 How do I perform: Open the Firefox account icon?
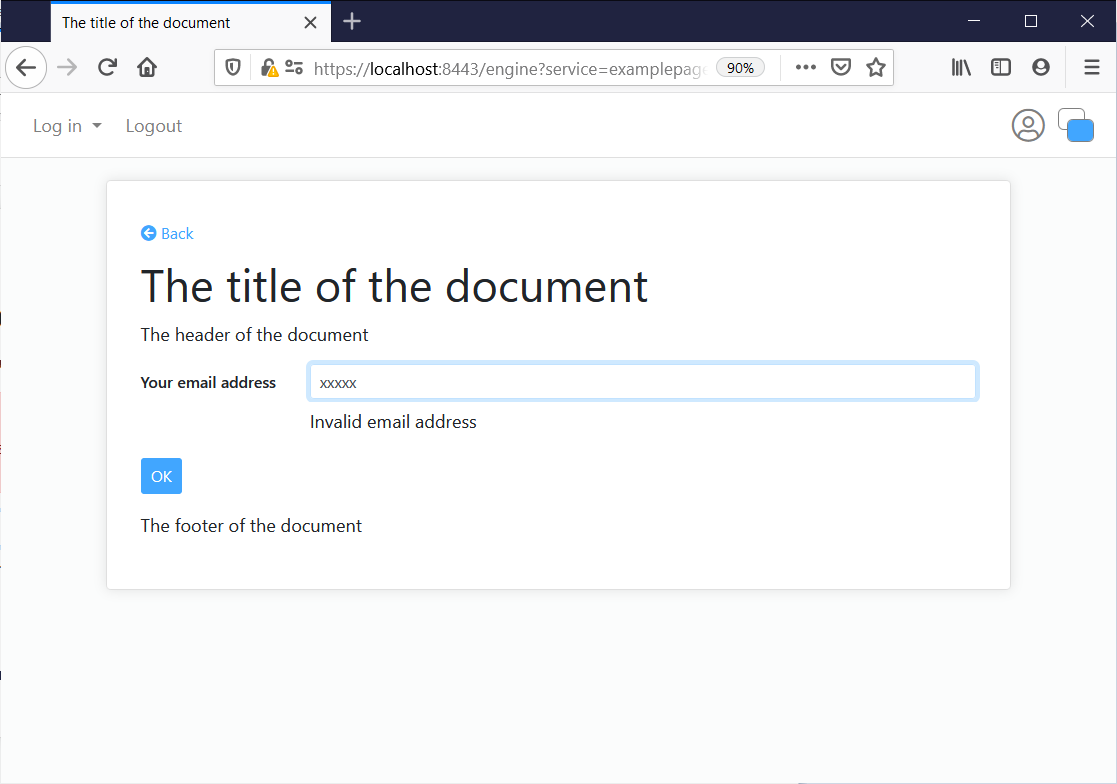tap(1041, 68)
